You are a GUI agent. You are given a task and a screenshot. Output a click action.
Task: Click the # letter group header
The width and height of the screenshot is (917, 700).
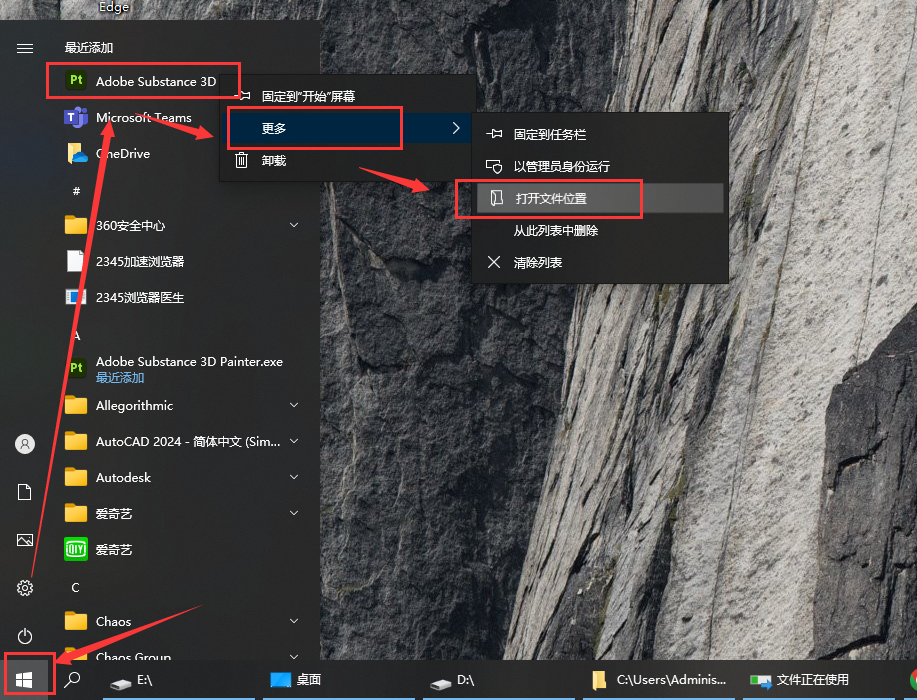76,191
